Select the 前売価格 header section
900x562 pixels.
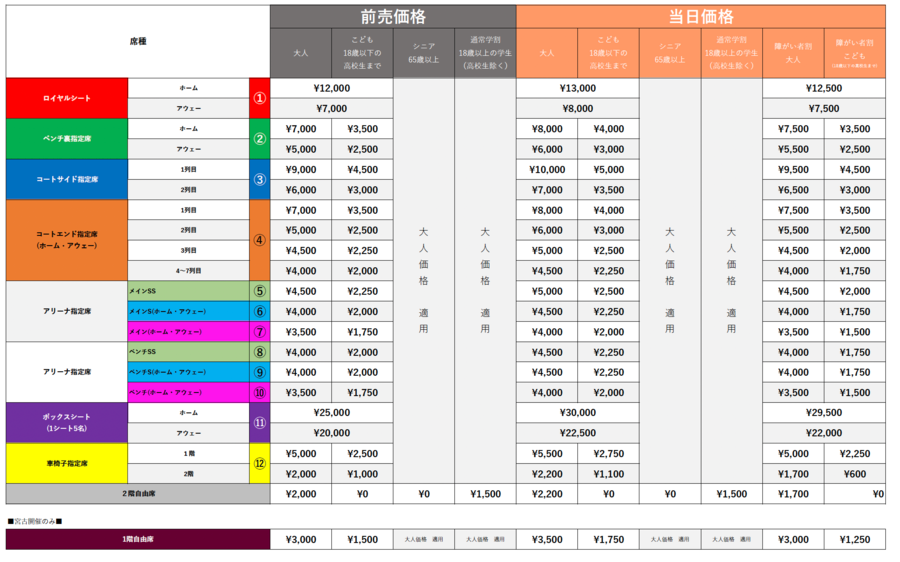click(393, 16)
